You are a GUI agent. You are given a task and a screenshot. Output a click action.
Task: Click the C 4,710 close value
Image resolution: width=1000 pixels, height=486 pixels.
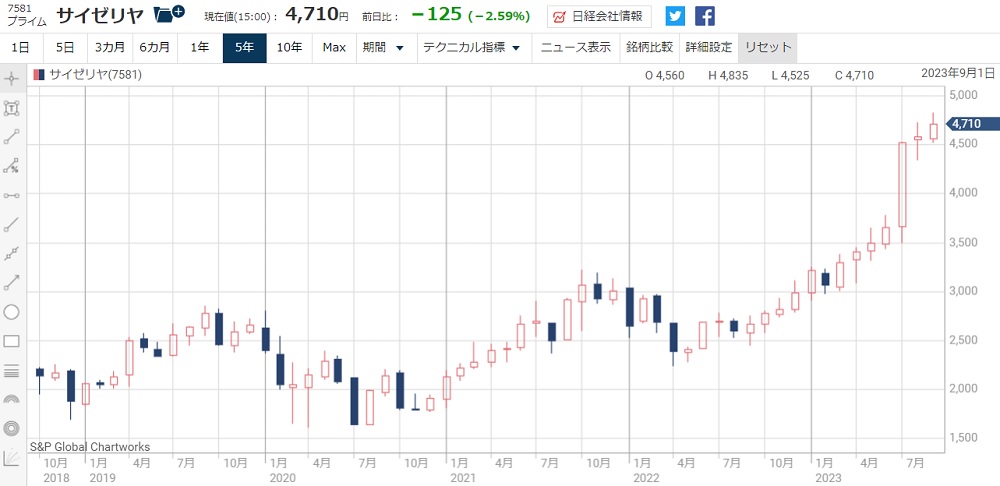pyautogui.click(x=854, y=75)
